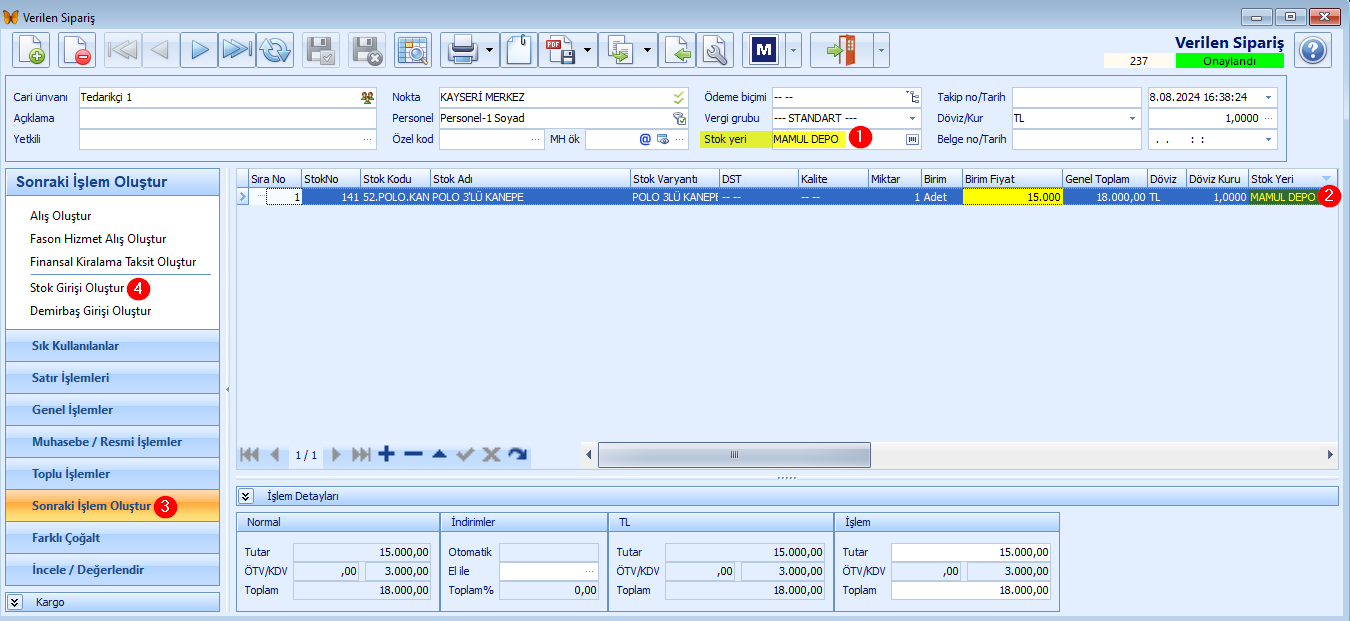Click the printer icon
Screen dimensions: 1350x621
point(462,50)
